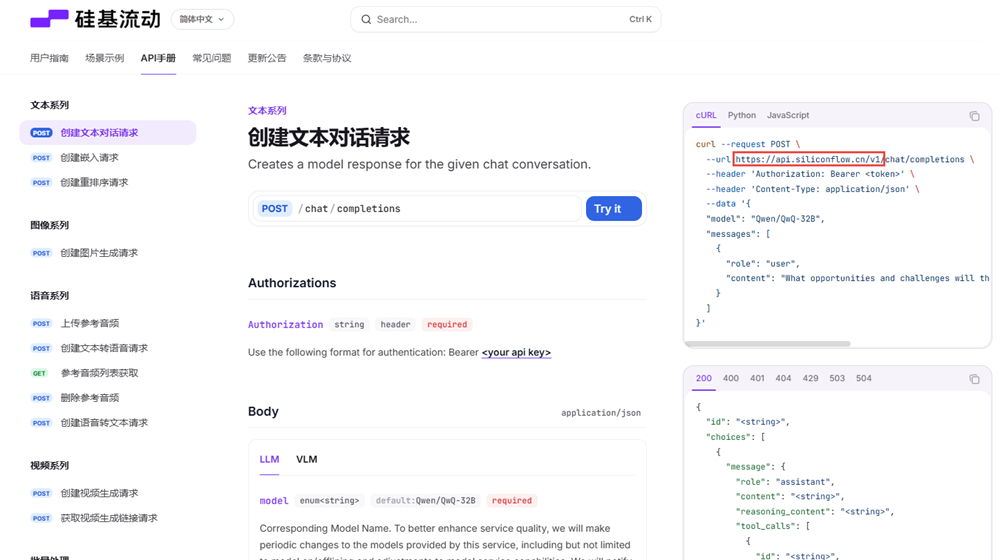Open the 更新公告 tab
1000x560 pixels.
pyautogui.click(x=267, y=58)
